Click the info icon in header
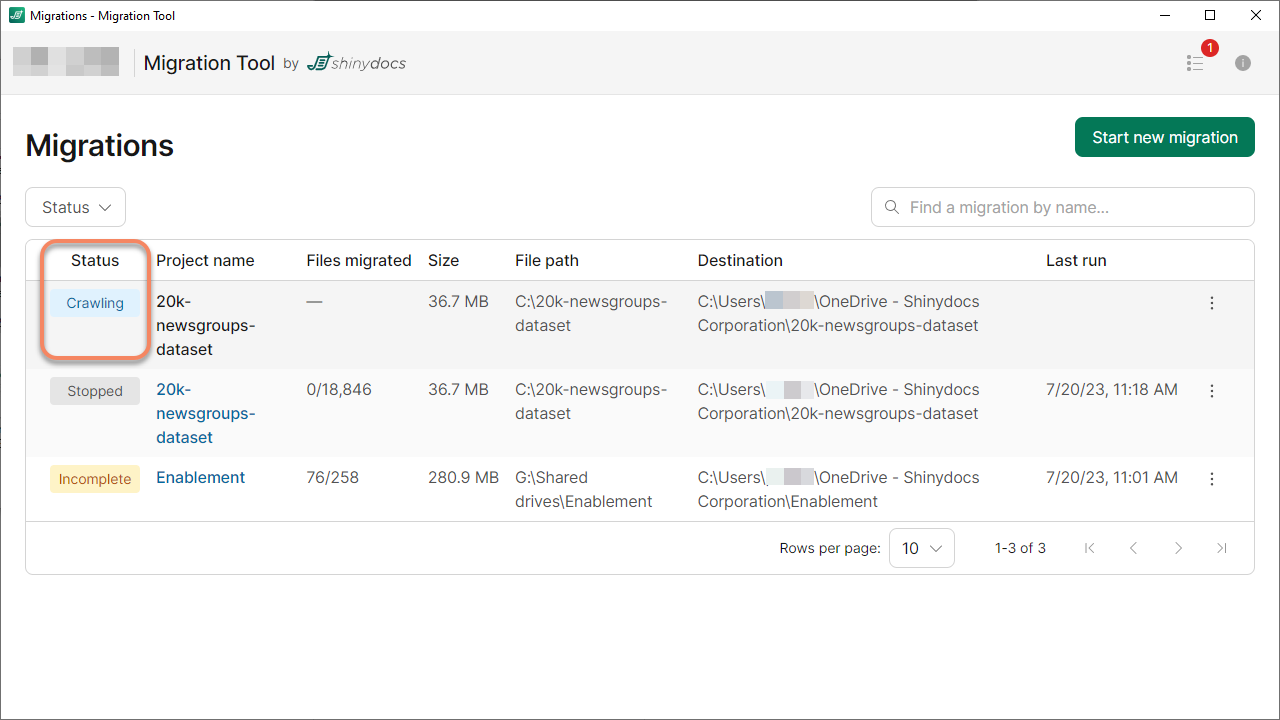The image size is (1280, 720). click(x=1243, y=63)
